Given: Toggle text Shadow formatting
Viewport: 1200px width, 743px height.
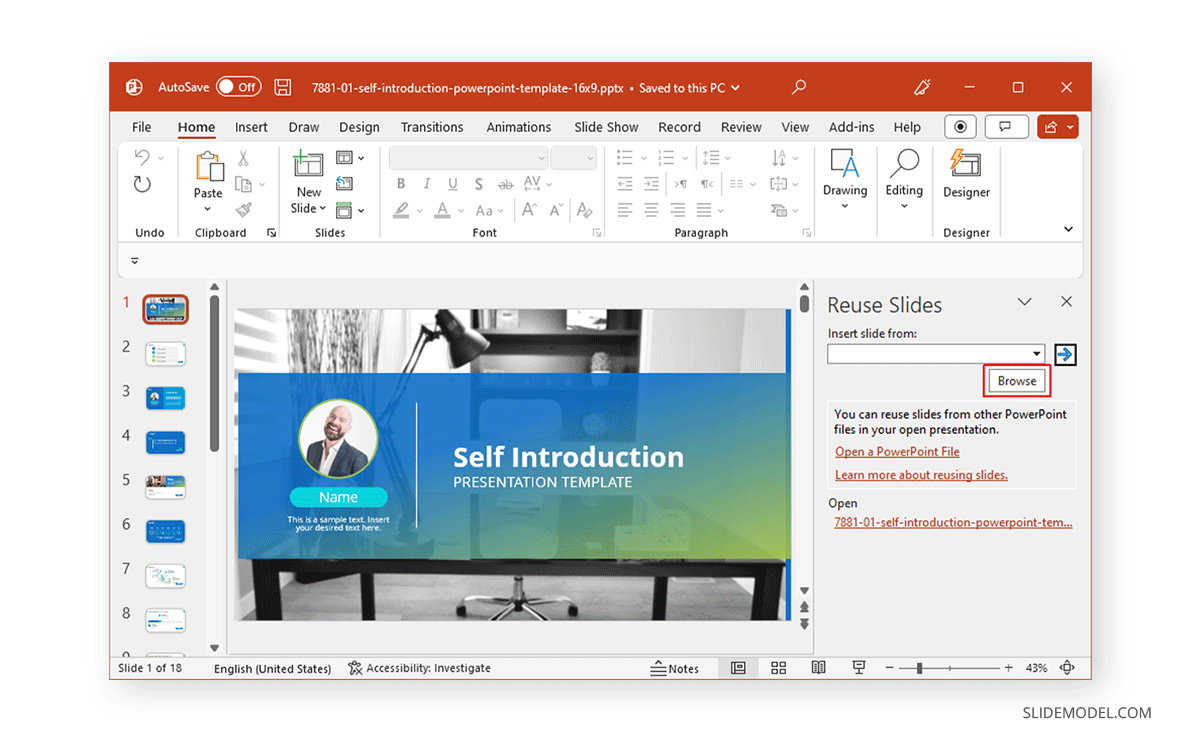Looking at the screenshot, I should (x=479, y=184).
